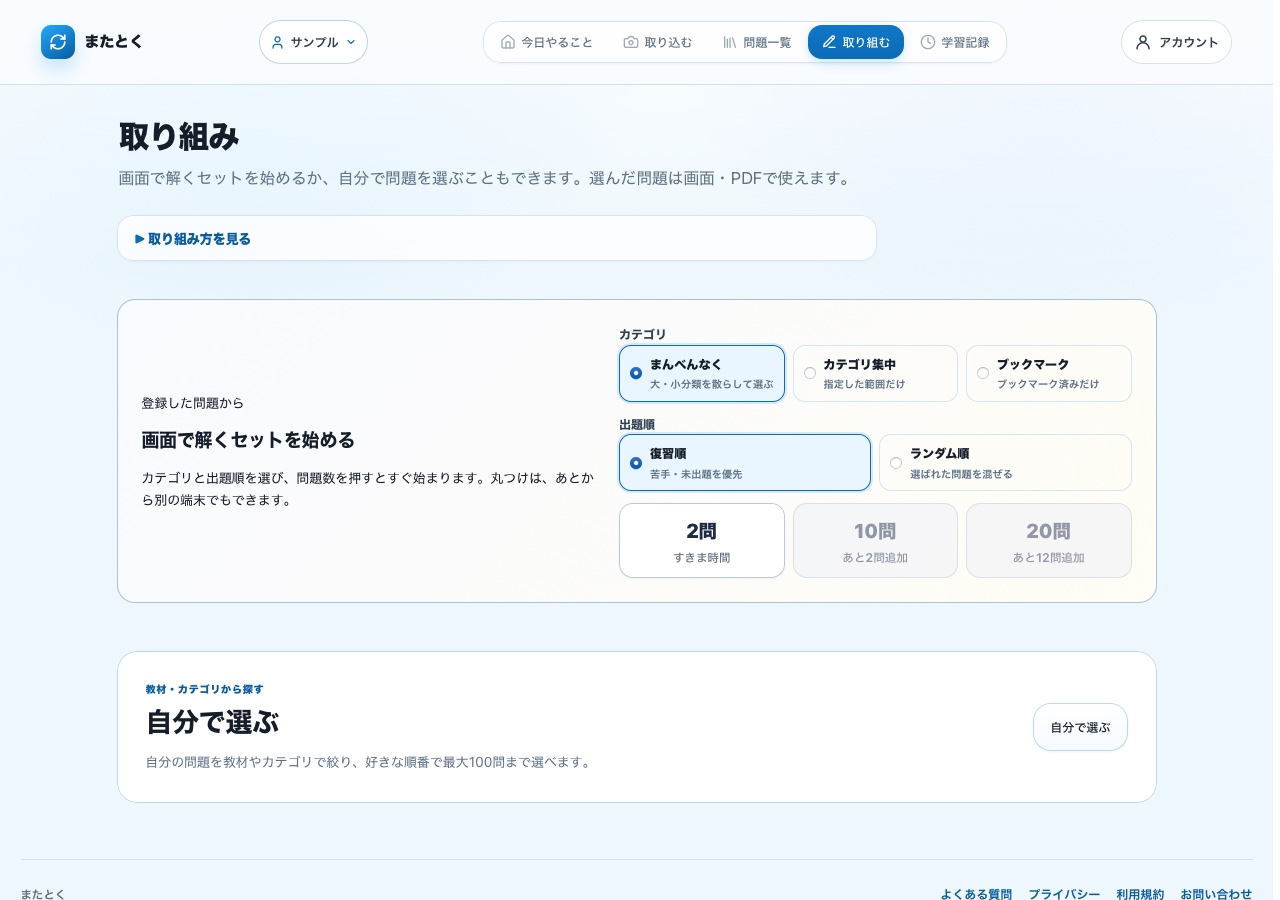The height and width of the screenshot is (900, 1280).
Task: Select カテゴリ集中 category option
Action: coord(875,373)
